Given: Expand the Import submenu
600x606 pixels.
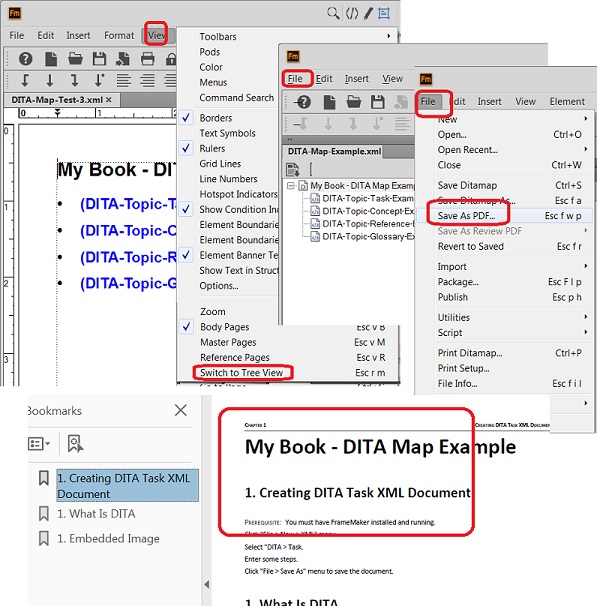Looking at the screenshot, I should (586, 266).
